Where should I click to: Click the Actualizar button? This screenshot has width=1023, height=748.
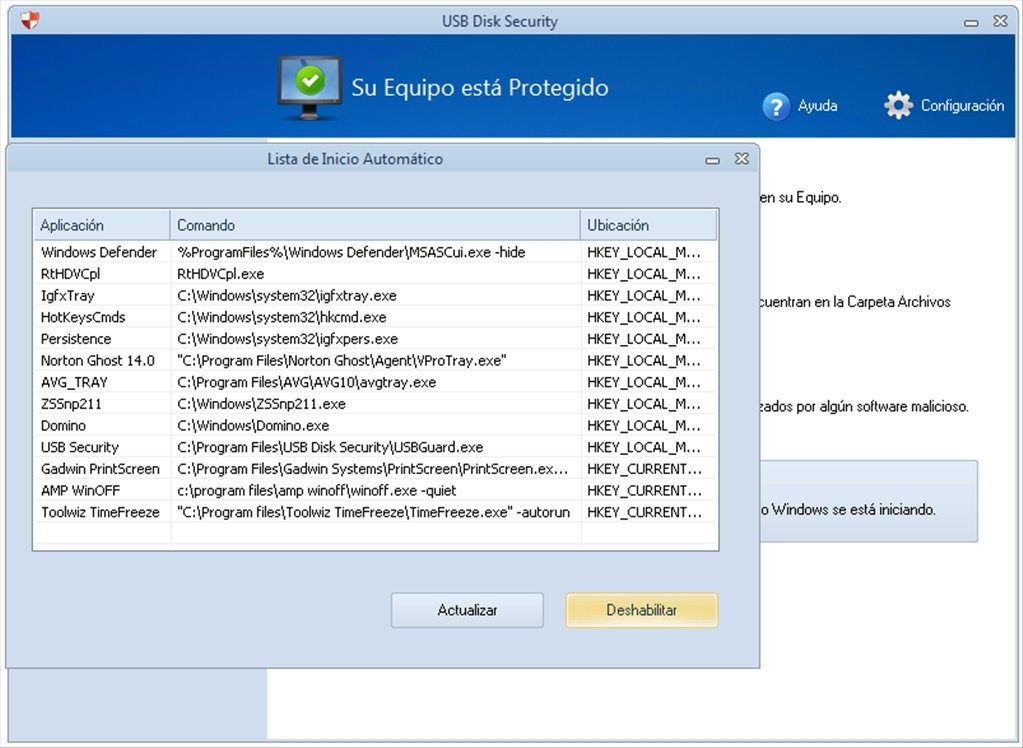467,610
